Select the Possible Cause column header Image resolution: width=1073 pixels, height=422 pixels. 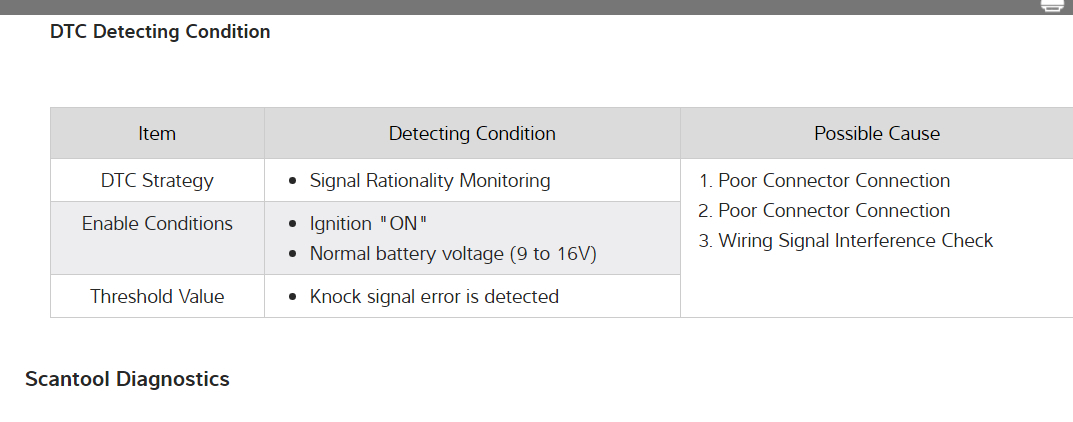tap(876, 133)
